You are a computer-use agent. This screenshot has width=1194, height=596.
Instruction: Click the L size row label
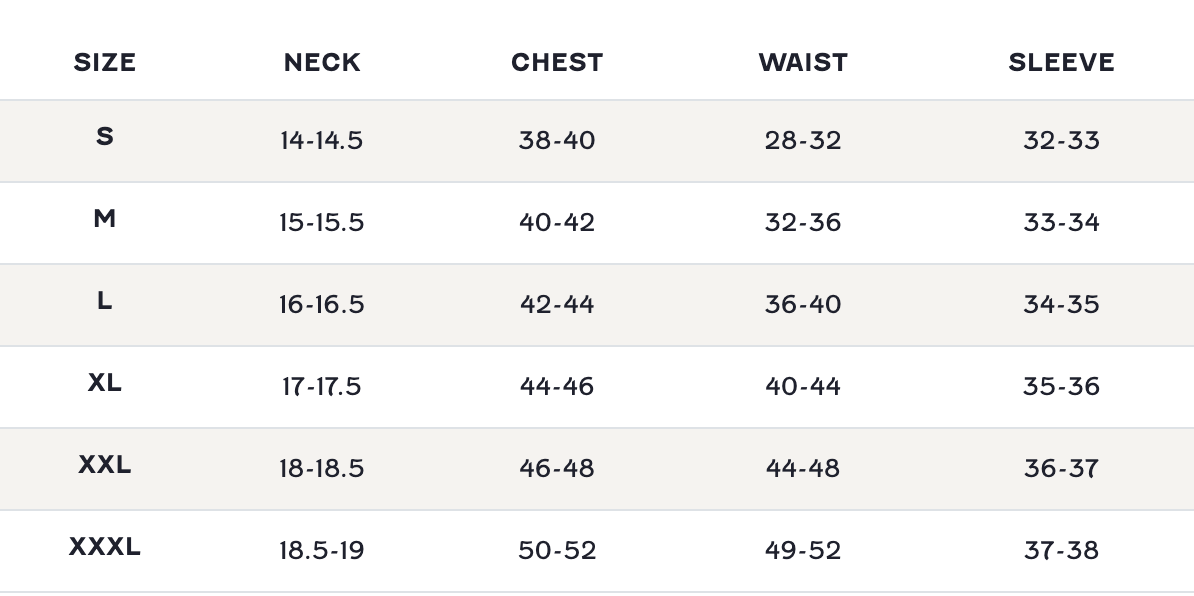[x=104, y=300]
